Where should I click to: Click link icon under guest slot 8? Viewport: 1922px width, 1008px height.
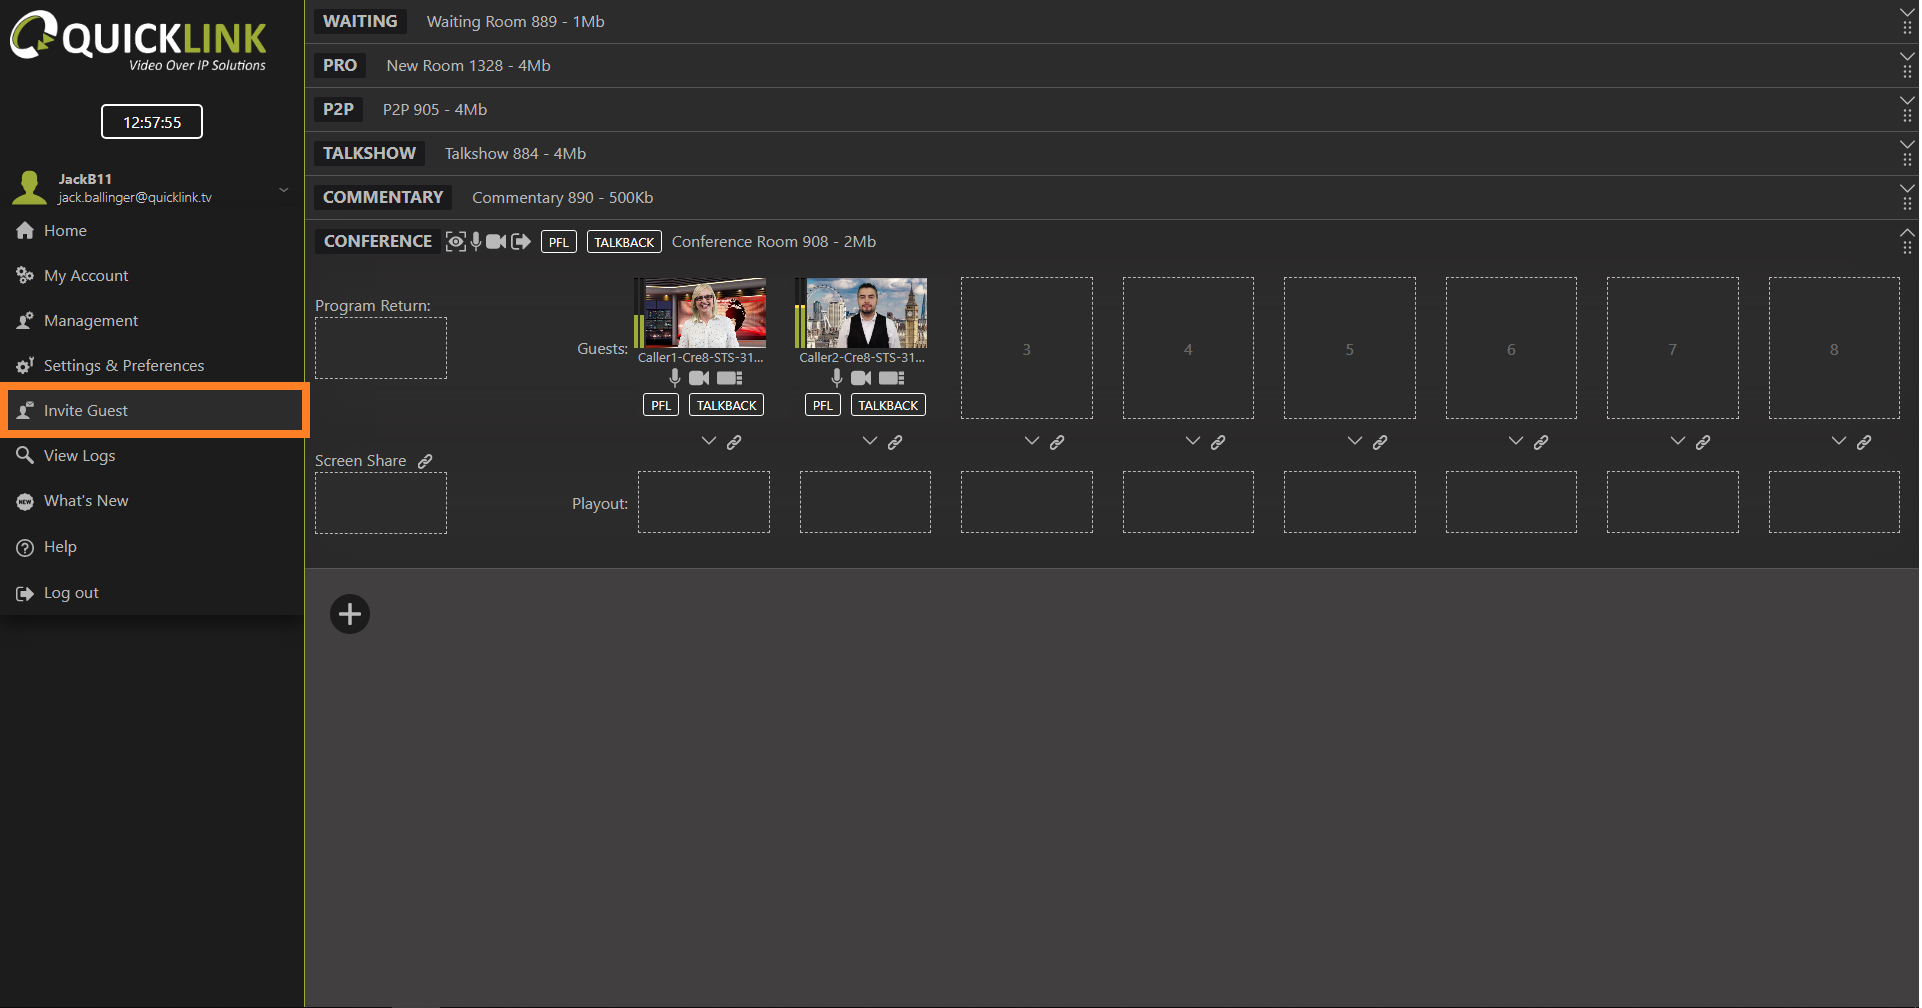point(1864,442)
